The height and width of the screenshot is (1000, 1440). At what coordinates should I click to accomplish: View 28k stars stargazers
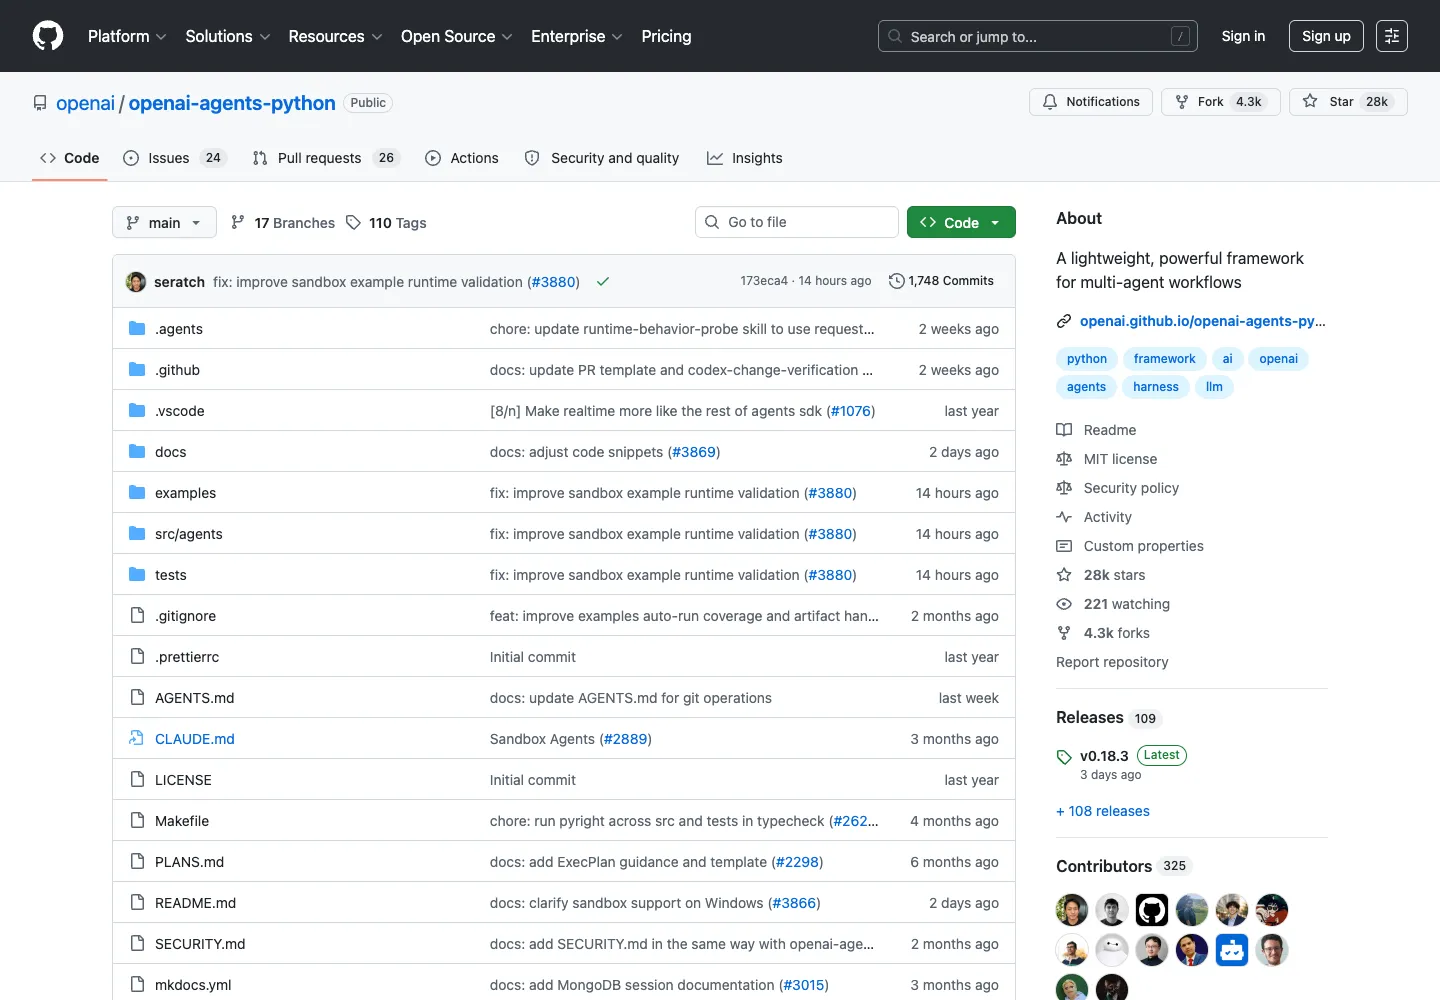click(x=1101, y=575)
